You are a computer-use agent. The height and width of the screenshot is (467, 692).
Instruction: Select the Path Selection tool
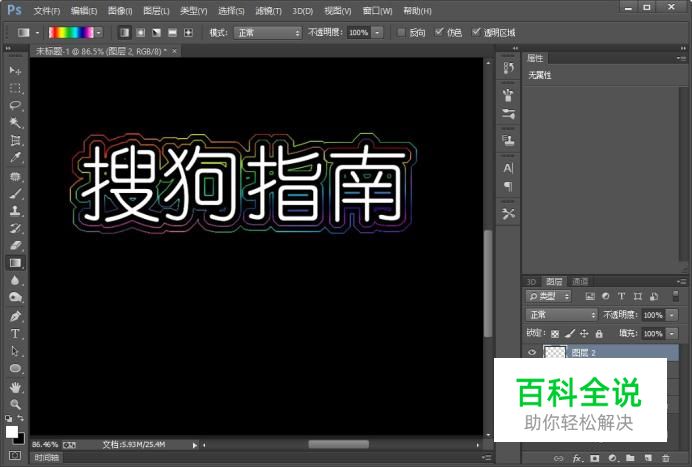[15, 351]
